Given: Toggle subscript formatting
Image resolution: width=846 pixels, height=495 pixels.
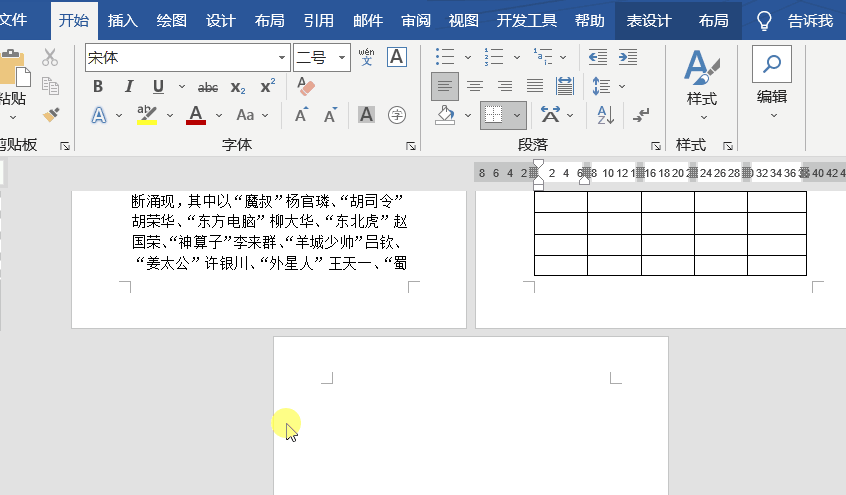Looking at the screenshot, I should pyautogui.click(x=238, y=87).
